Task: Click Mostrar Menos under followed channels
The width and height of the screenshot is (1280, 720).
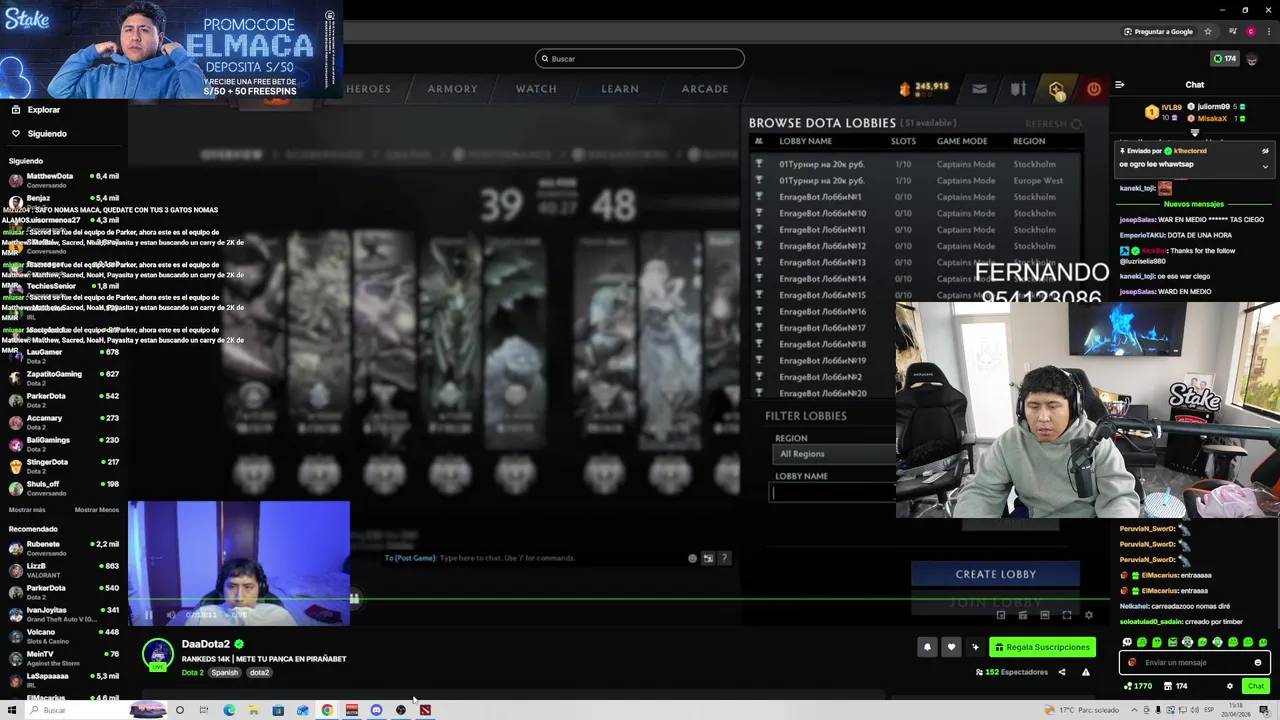Action: tap(96, 510)
